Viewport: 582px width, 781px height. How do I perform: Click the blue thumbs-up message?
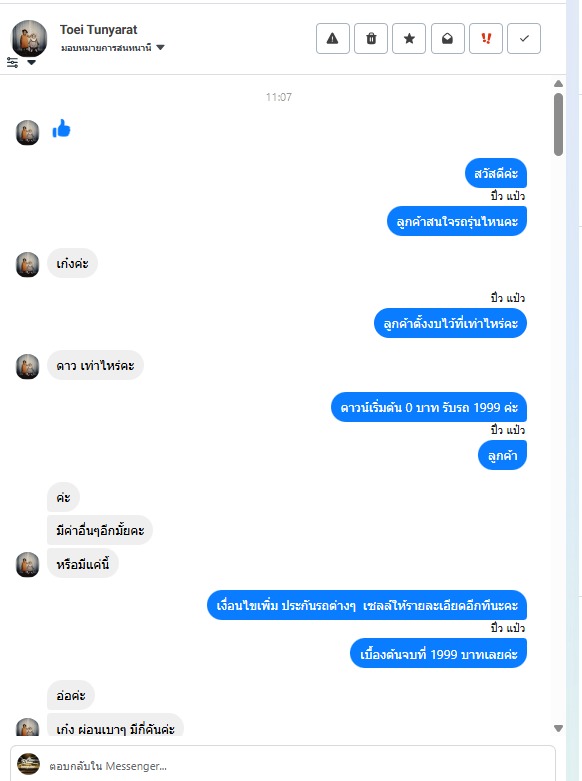[61, 129]
